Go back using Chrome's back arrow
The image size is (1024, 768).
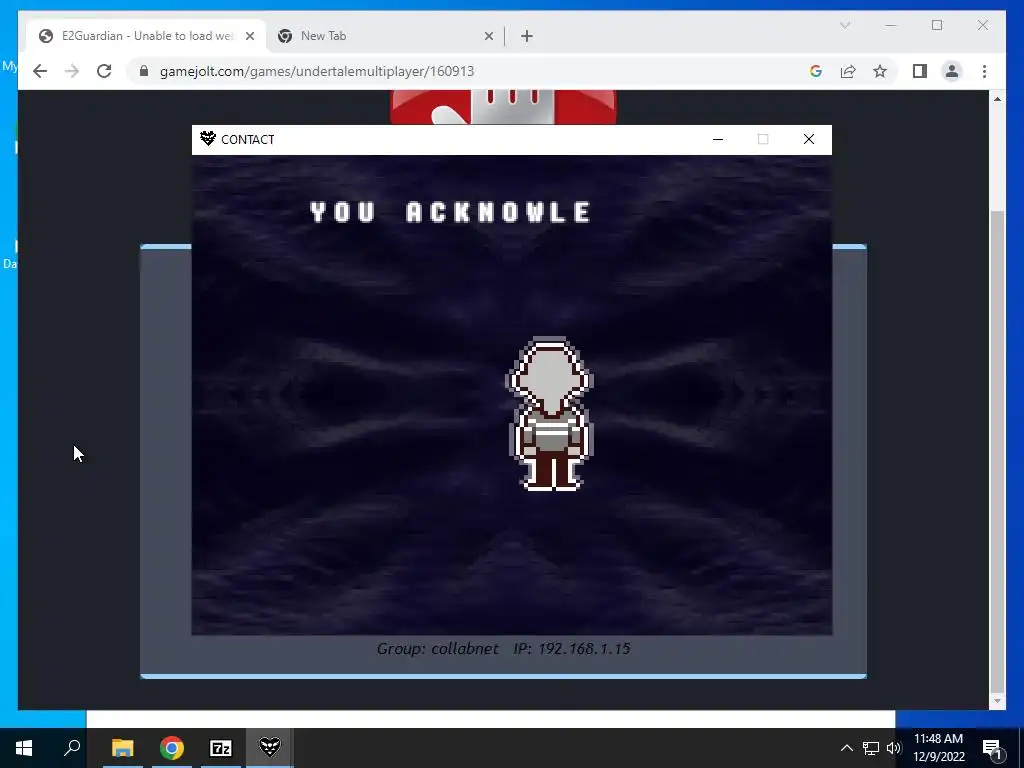pos(40,71)
